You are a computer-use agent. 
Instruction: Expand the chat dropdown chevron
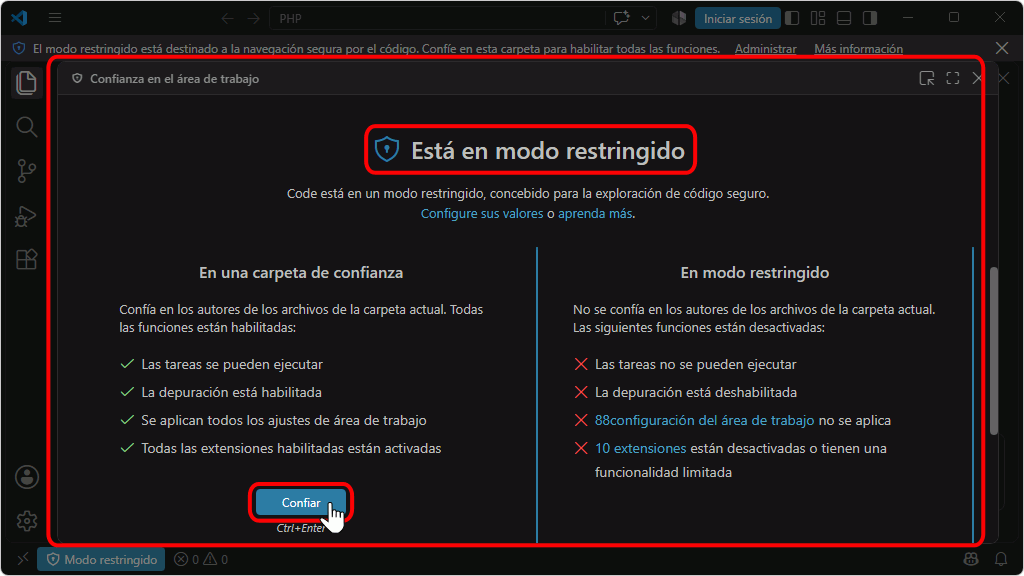(645, 18)
